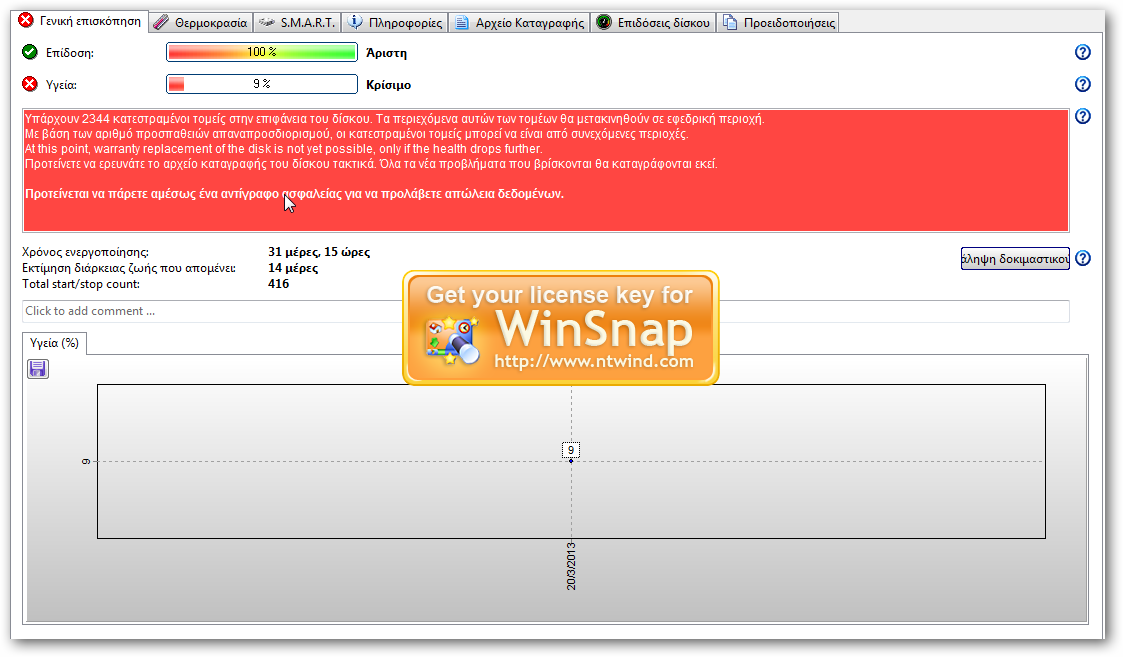Open the S.M.A.R.T. tab
1123x657 pixels.
tap(297, 23)
